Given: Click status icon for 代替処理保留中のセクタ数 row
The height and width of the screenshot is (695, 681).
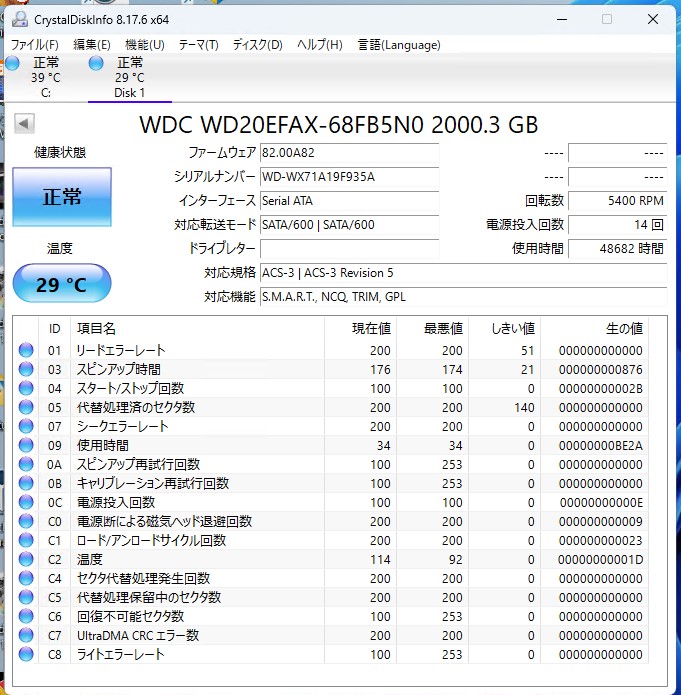Looking at the screenshot, I should 26,597.
